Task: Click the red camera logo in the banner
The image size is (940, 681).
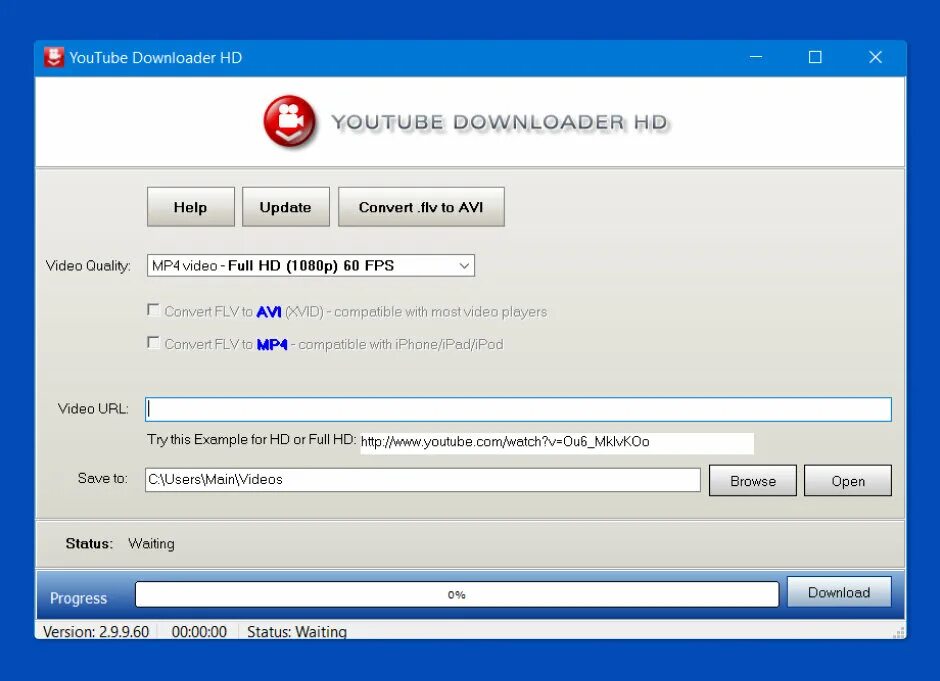Action: click(x=290, y=121)
